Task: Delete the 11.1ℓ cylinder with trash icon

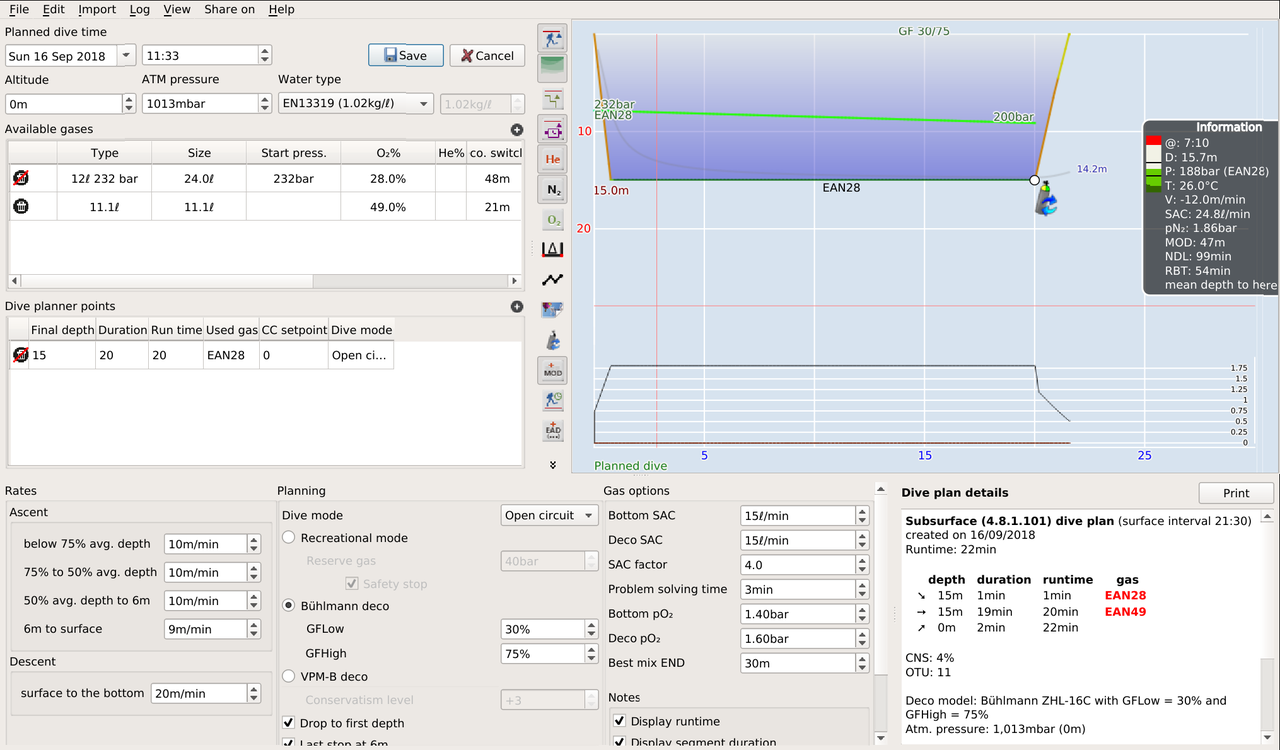Action: pyautogui.click(x=21, y=207)
